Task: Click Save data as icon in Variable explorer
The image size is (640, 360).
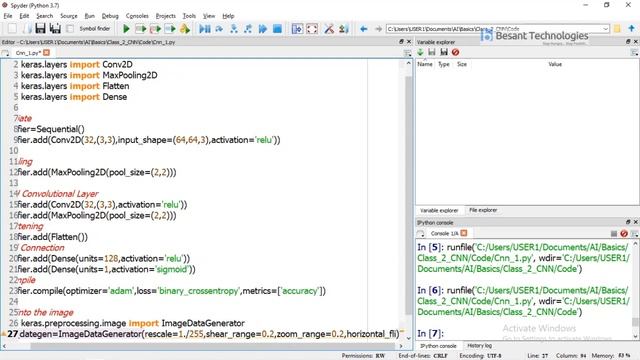Action: click(x=444, y=52)
